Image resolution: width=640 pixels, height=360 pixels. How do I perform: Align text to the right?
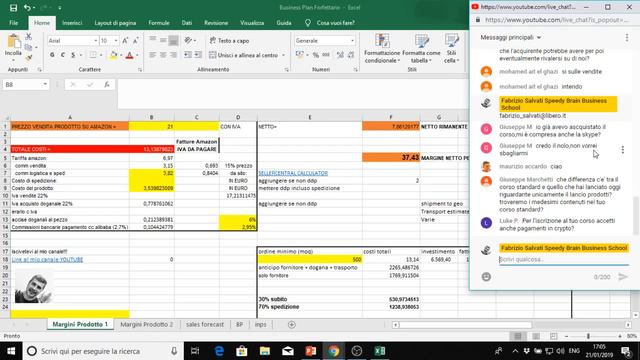pyautogui.click(x=173, y=55)
